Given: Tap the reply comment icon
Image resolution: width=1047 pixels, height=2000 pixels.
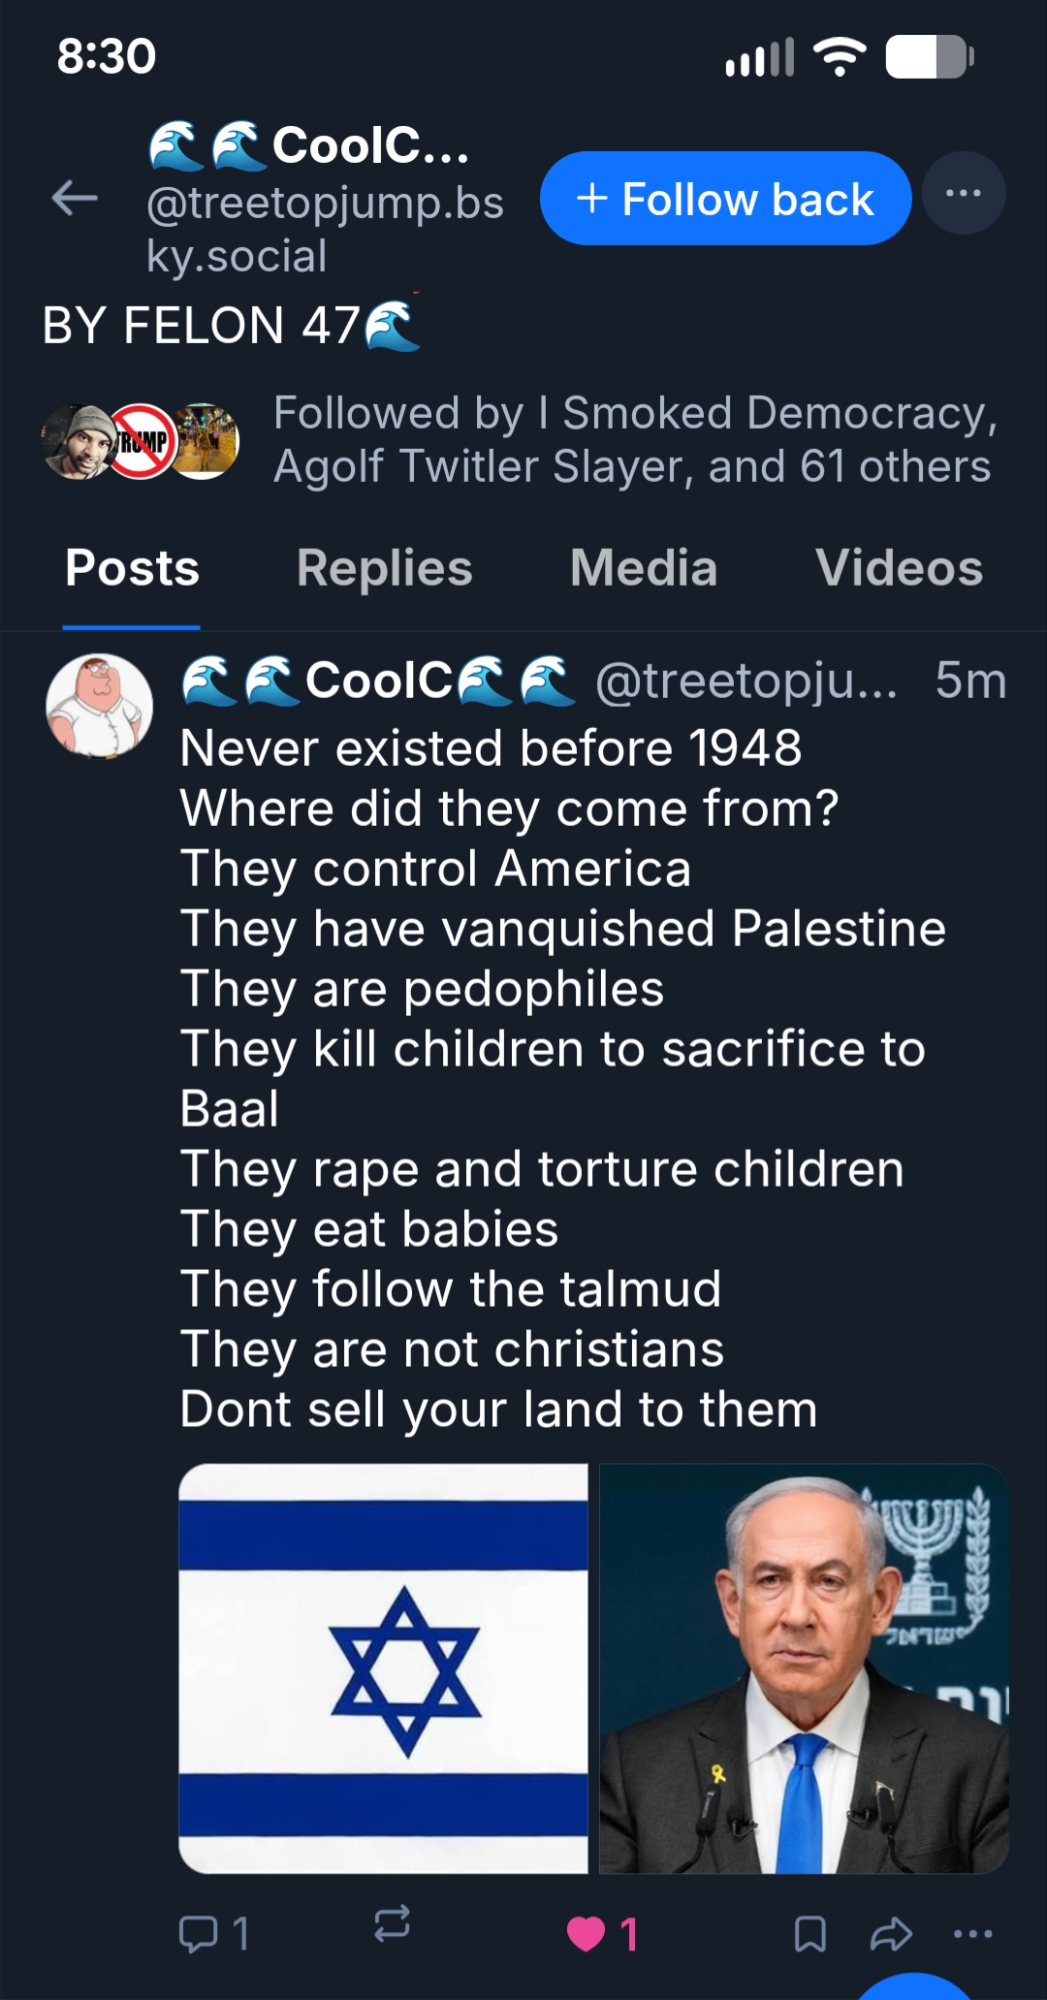Looking at the screenshot, I should pos(198,1933).
